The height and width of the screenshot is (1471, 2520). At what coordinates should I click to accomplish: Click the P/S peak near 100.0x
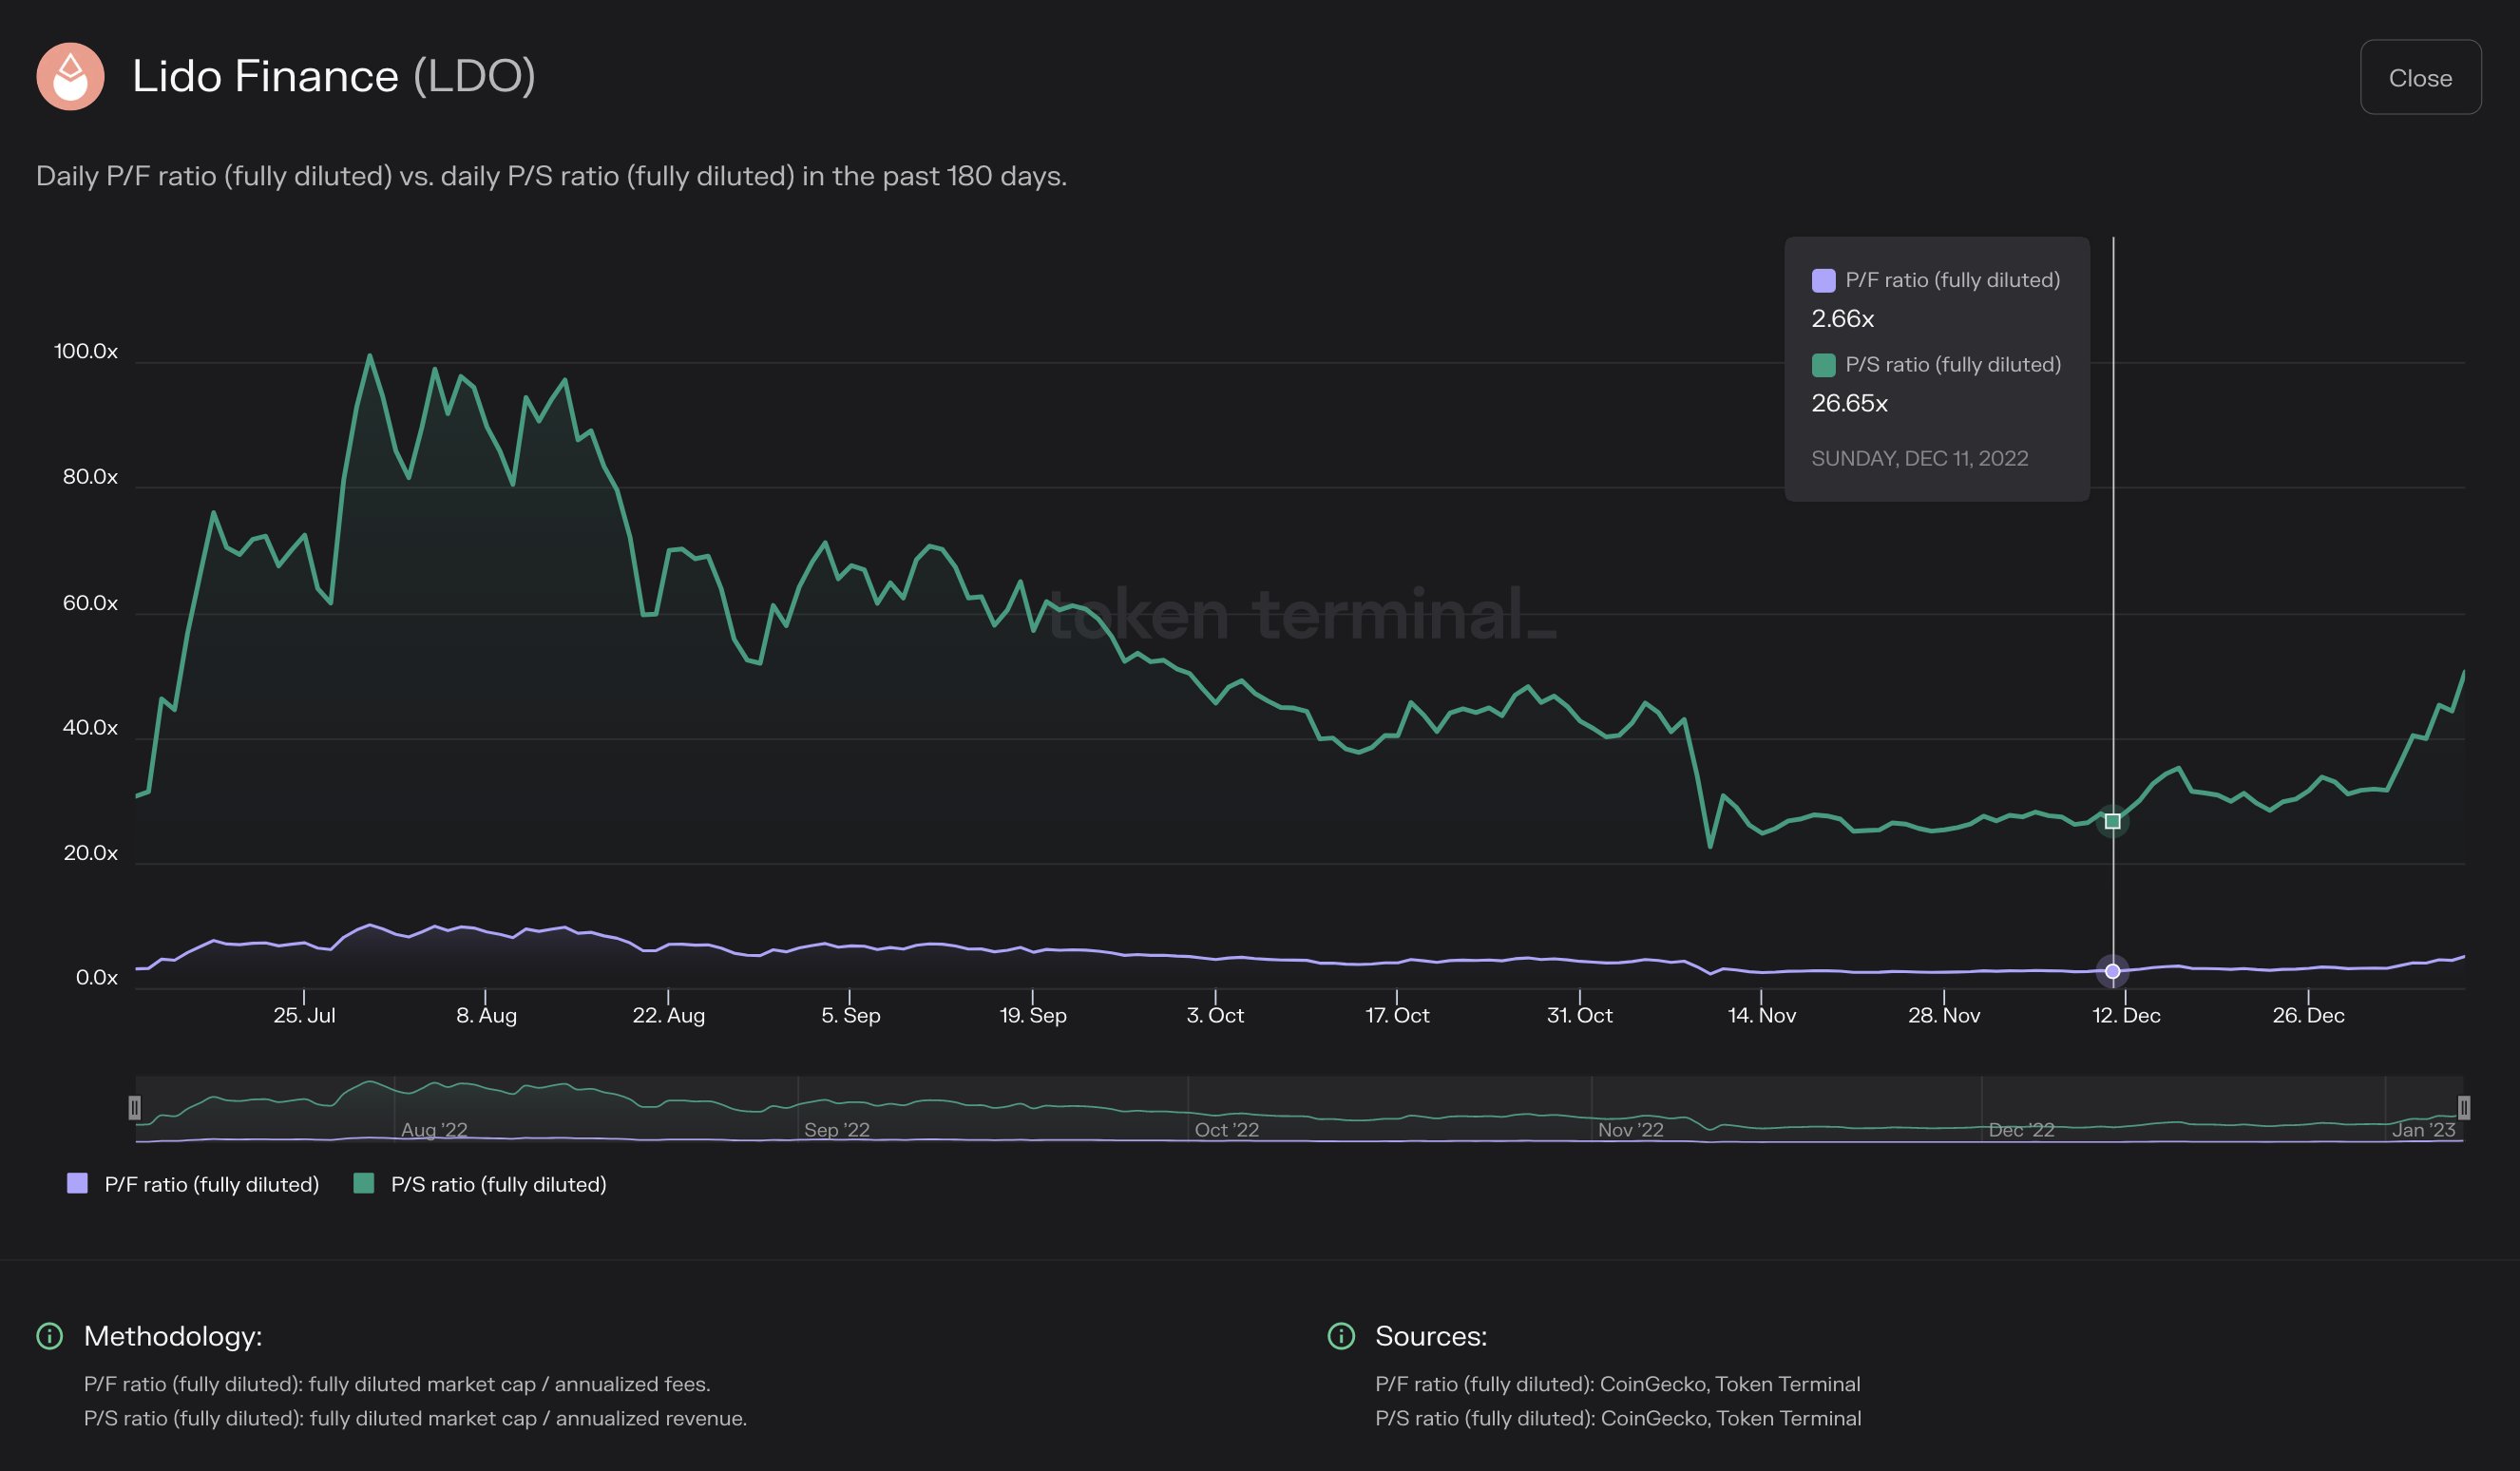(x=369, y=356)
